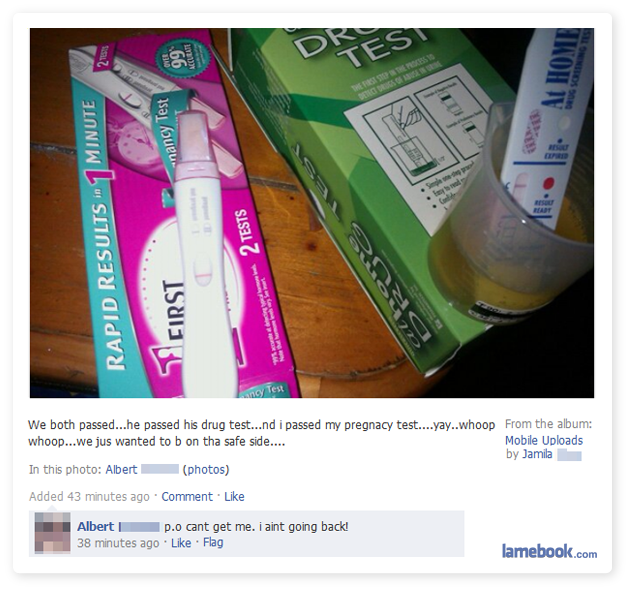Image resolution: width=630 pixels, height=591 pixels.
Task: Click the '38 minutes ago' comment timestamp
Action: click(x=118, y=543)
